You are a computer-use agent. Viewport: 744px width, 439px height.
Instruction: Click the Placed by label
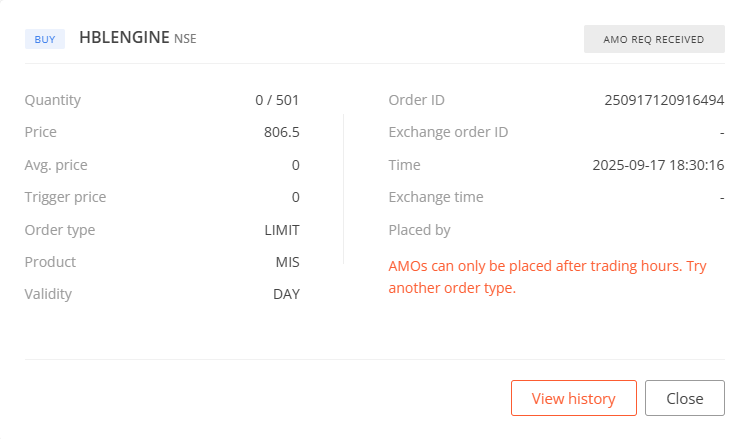click(419, 230)
